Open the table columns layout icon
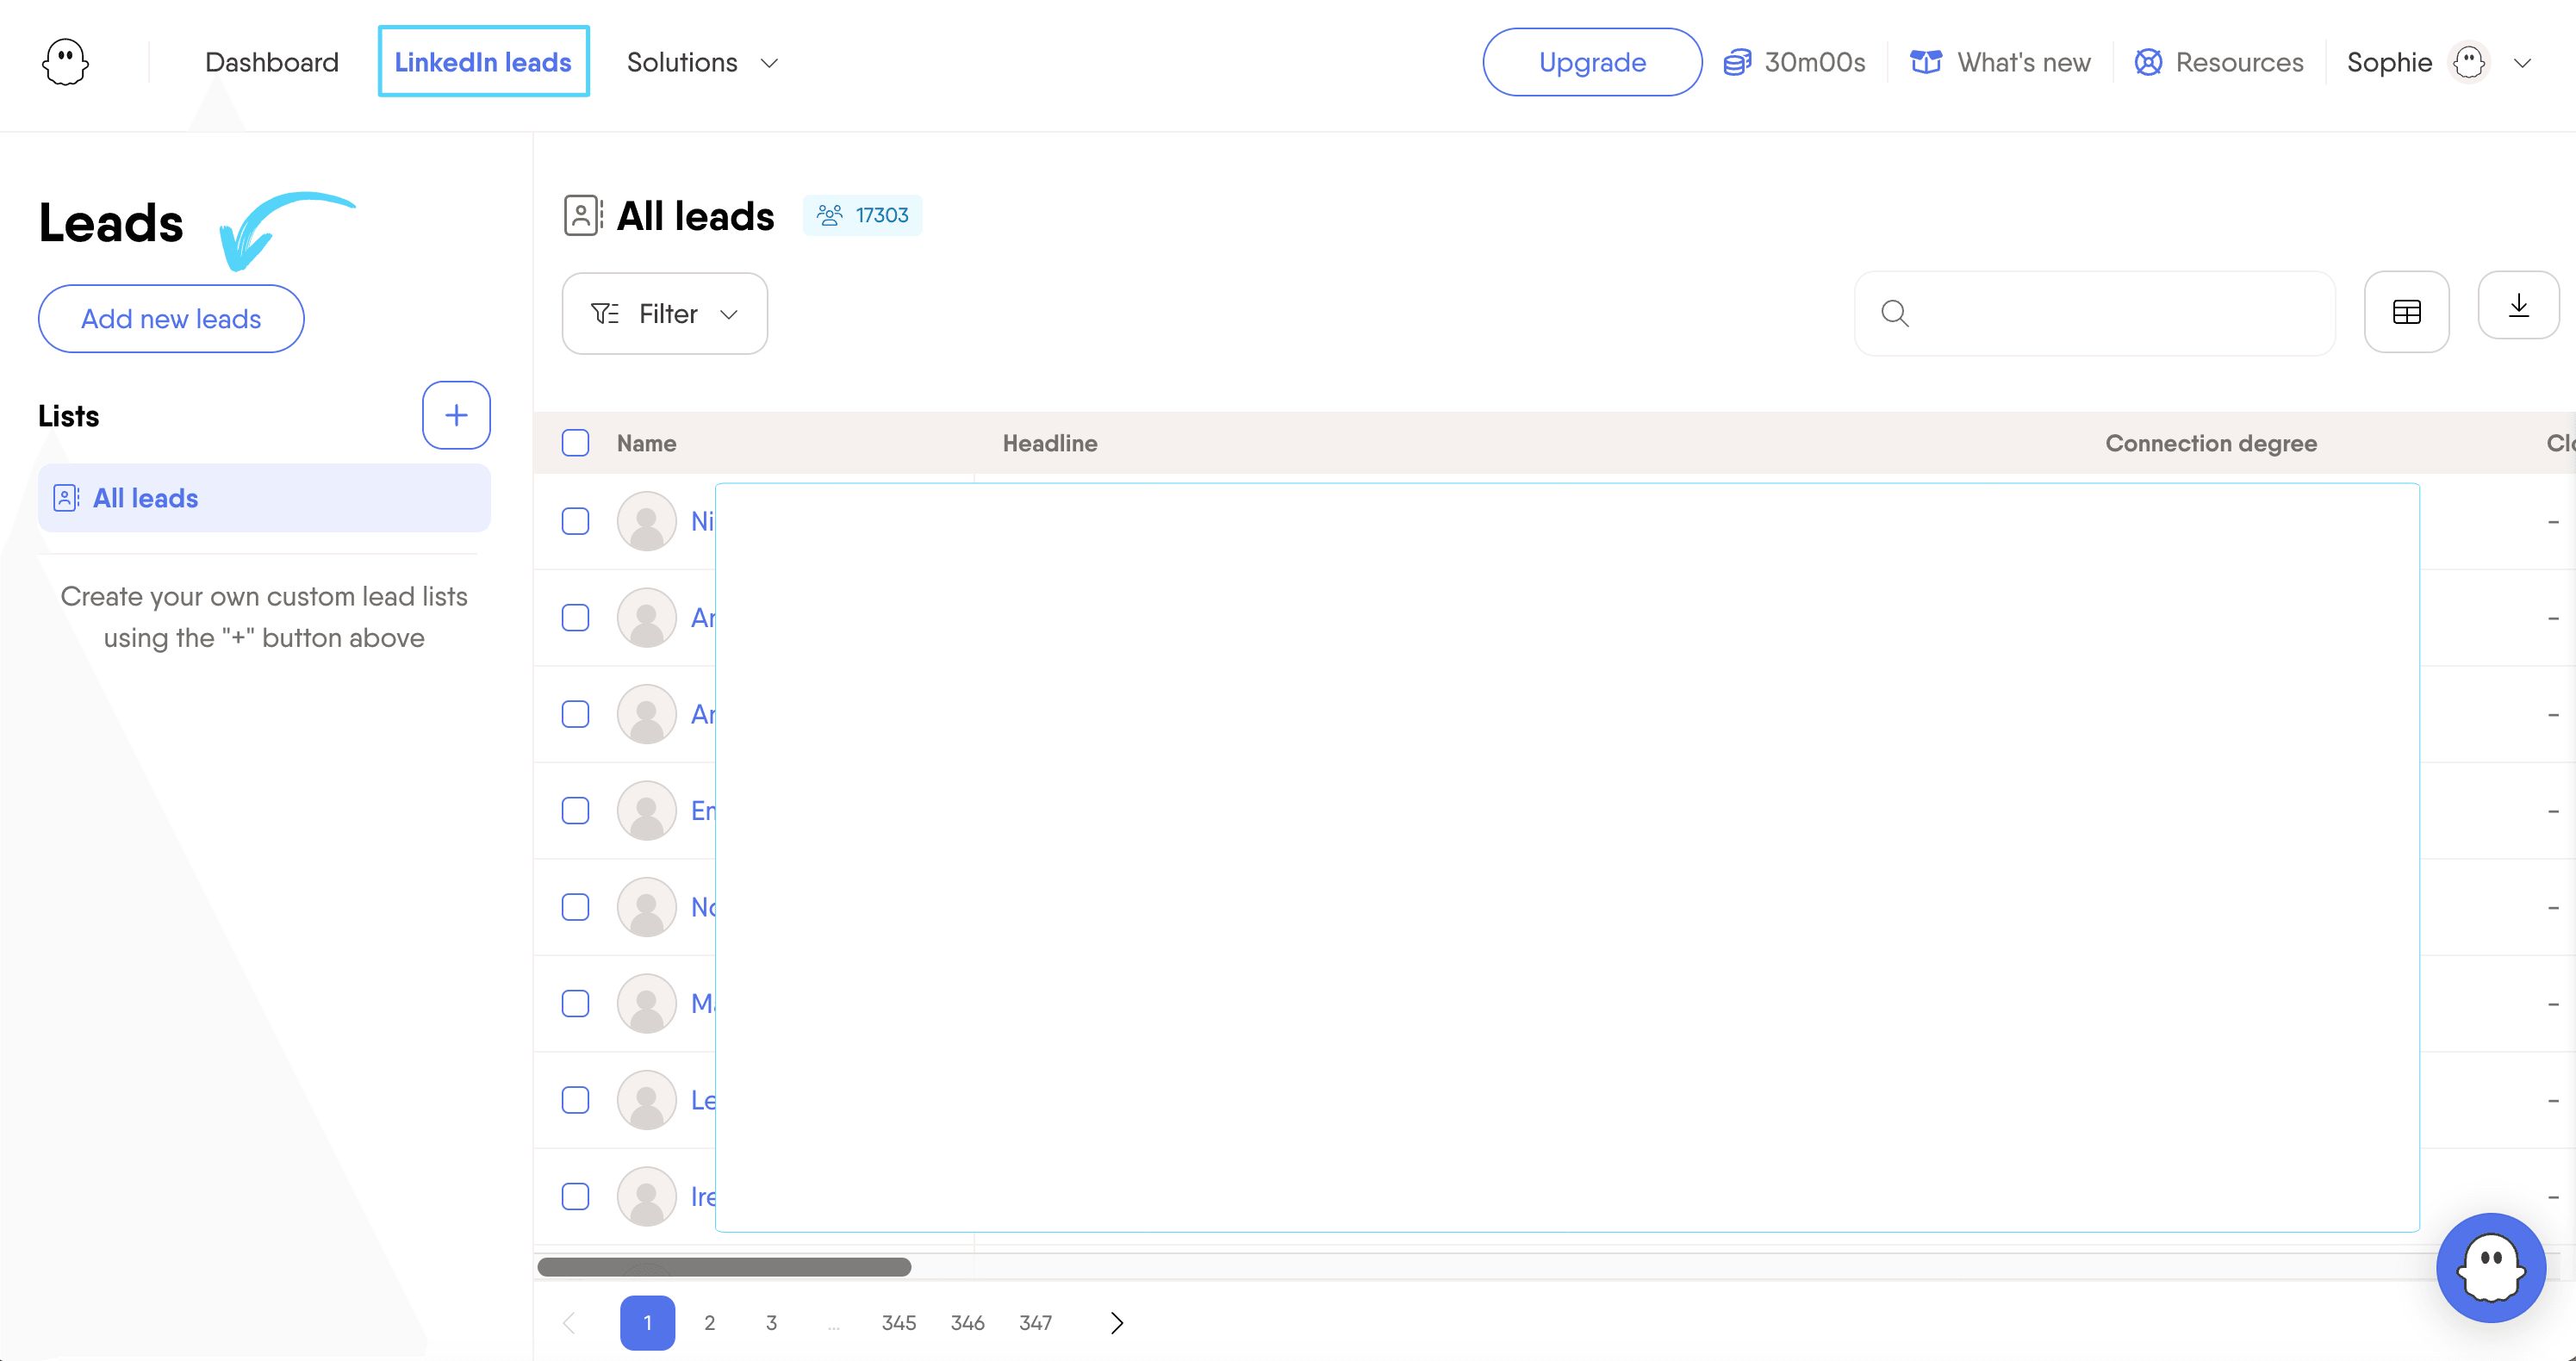2576x1361 pixels. click(2406, 312)
